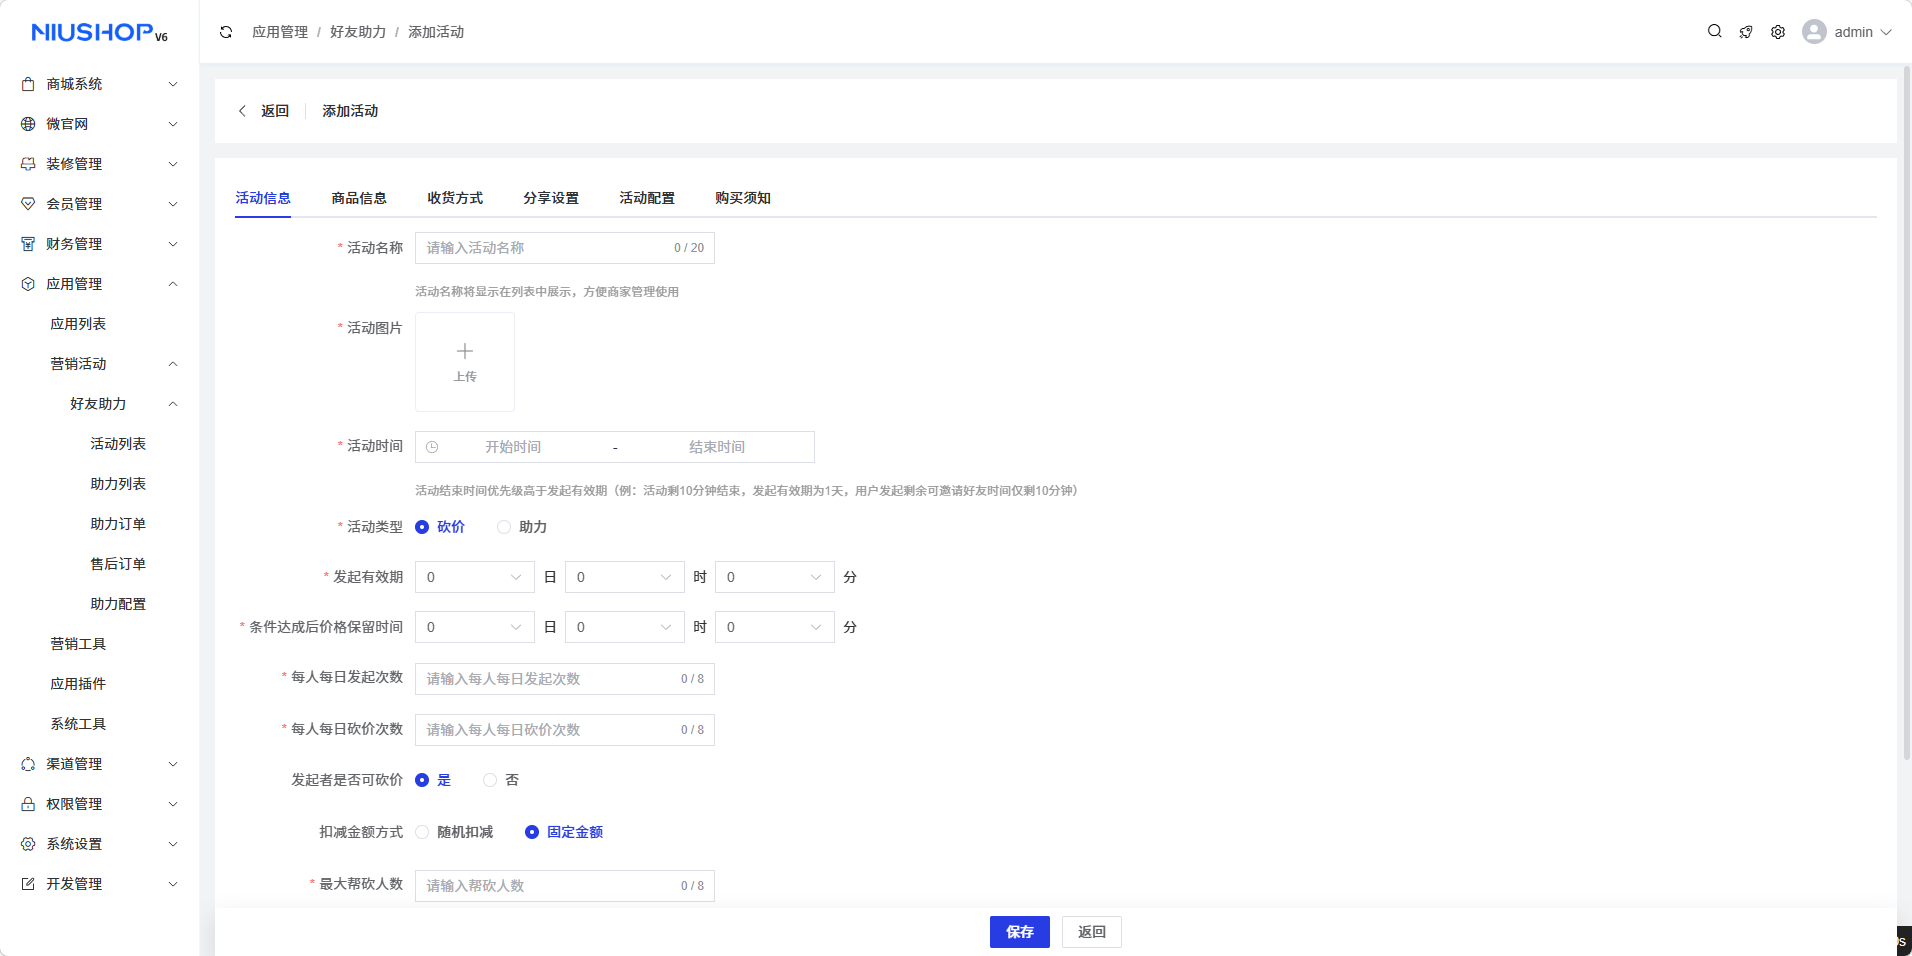
Task: Switch to the 商品信息 tab
Action: click(359, 198)
